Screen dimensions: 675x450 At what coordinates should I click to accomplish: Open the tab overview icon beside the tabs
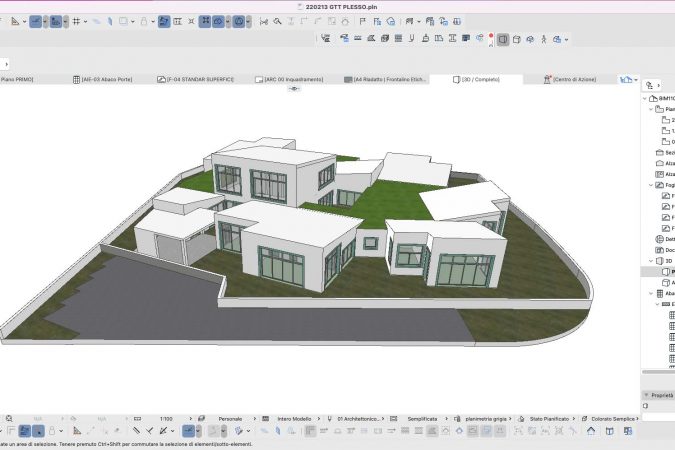point(628,79)
